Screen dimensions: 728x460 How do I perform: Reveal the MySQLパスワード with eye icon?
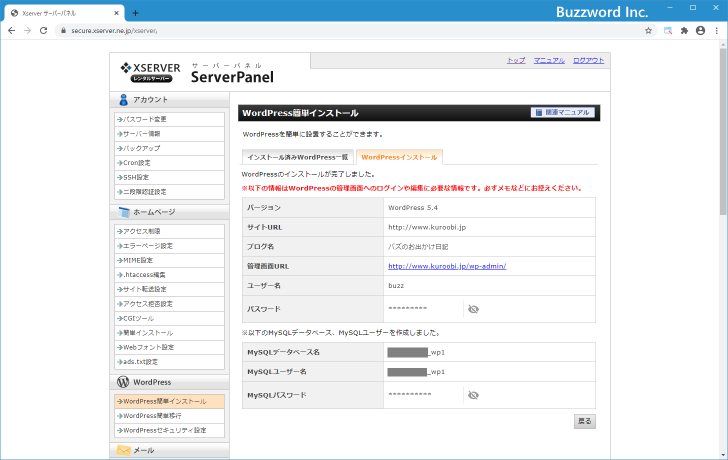[x=473, y=395]
